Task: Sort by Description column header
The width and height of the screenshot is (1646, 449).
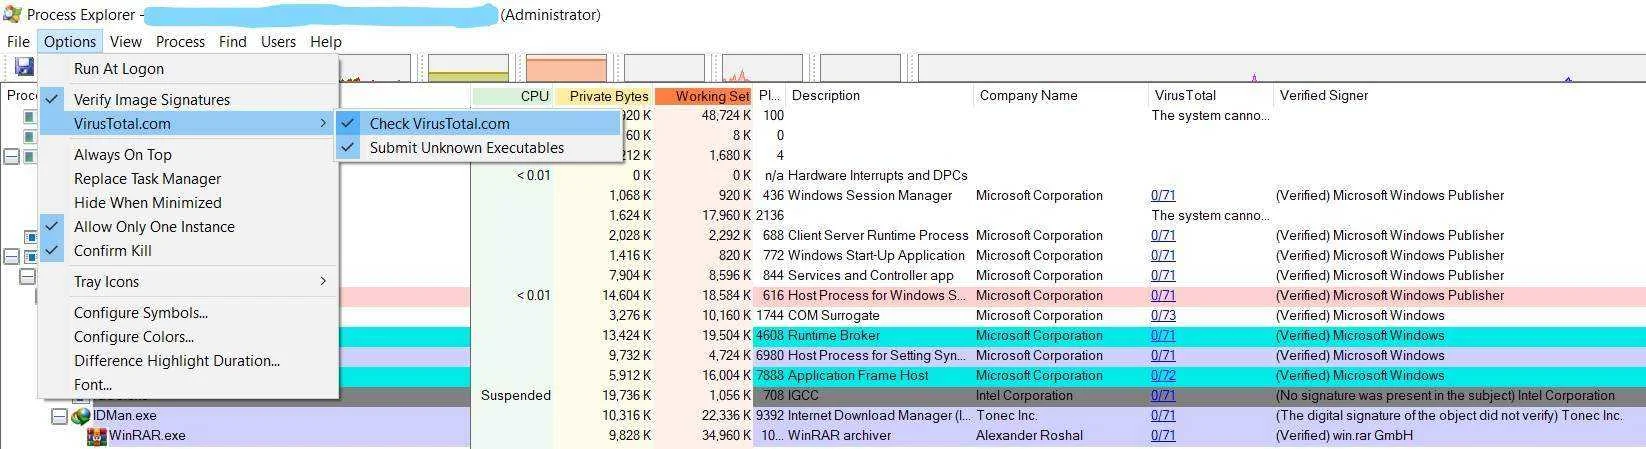Action: click(x=878, y=96)
